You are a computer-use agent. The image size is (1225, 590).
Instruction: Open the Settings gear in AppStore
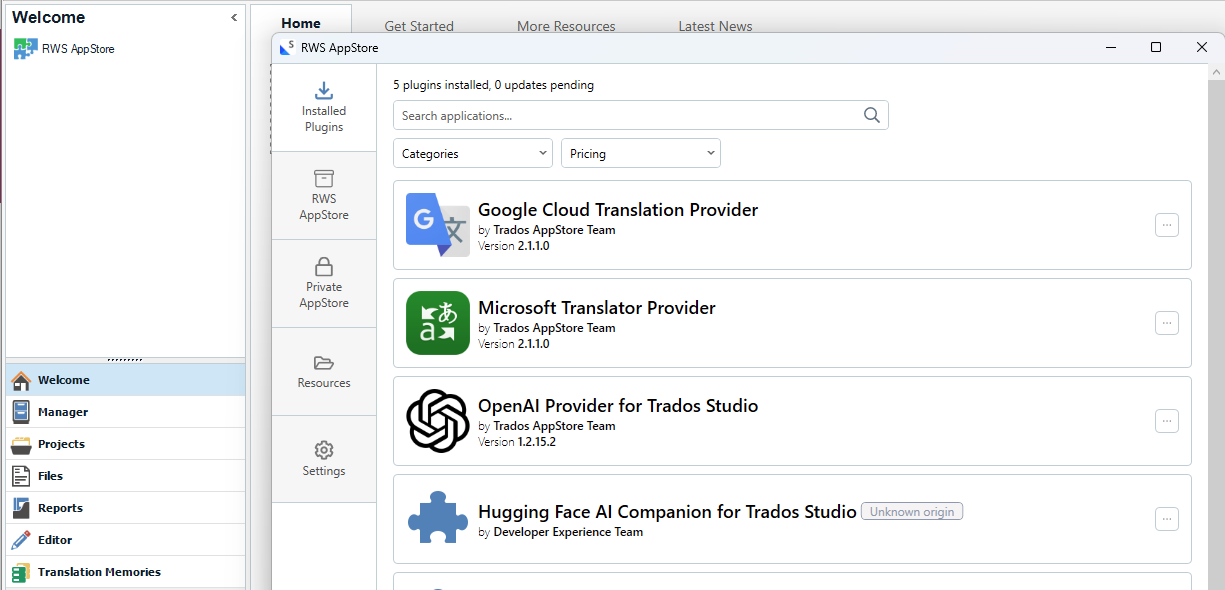323,450
